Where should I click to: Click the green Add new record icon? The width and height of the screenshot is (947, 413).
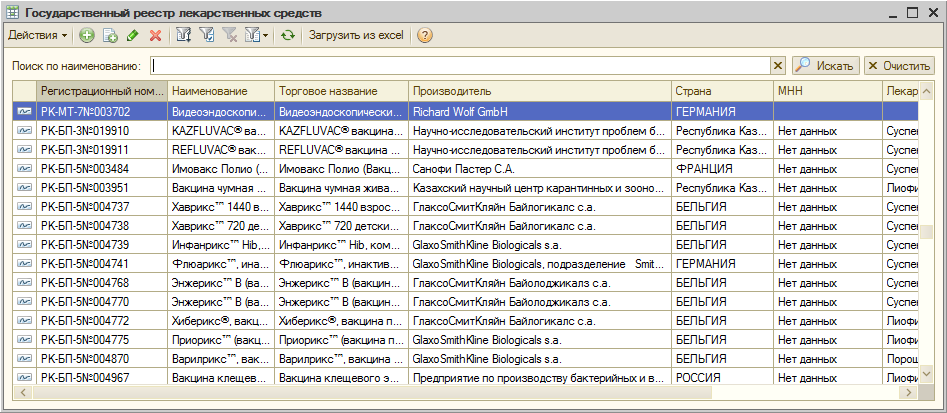pyautogui.click(x=87, y=35)
